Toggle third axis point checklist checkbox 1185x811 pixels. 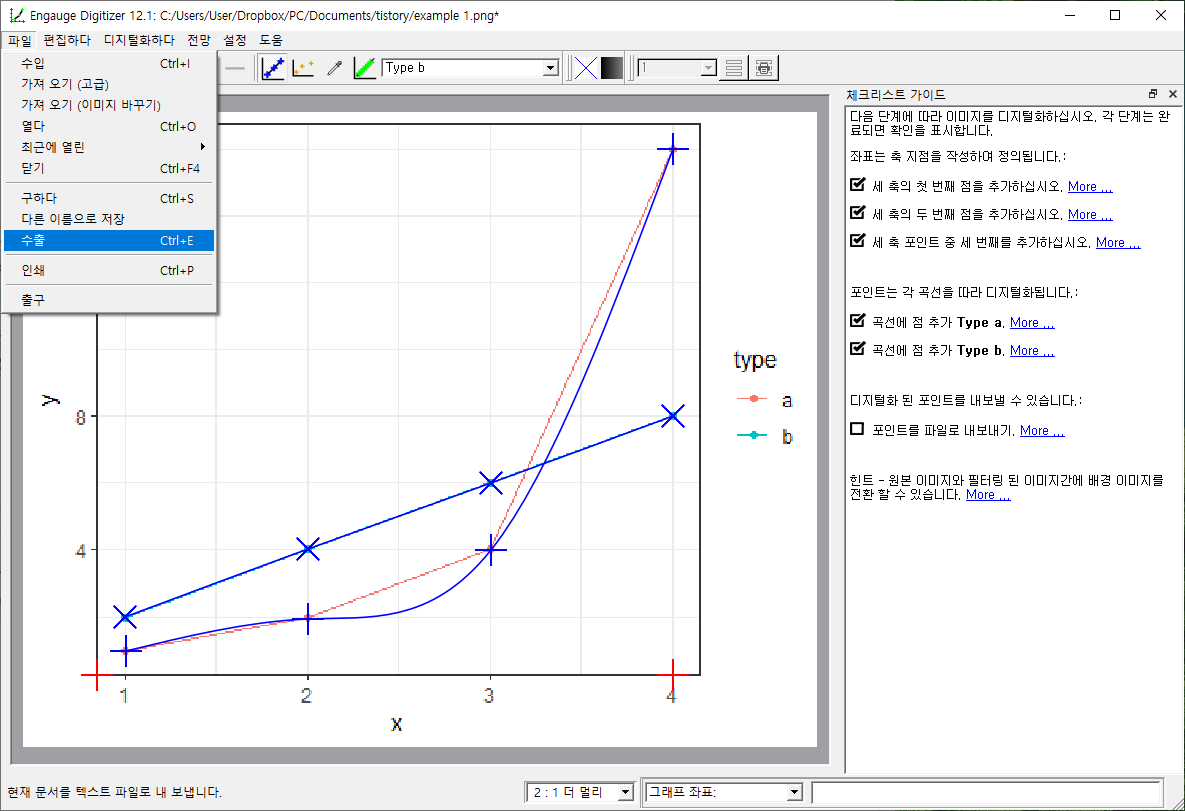click(857, 240)
